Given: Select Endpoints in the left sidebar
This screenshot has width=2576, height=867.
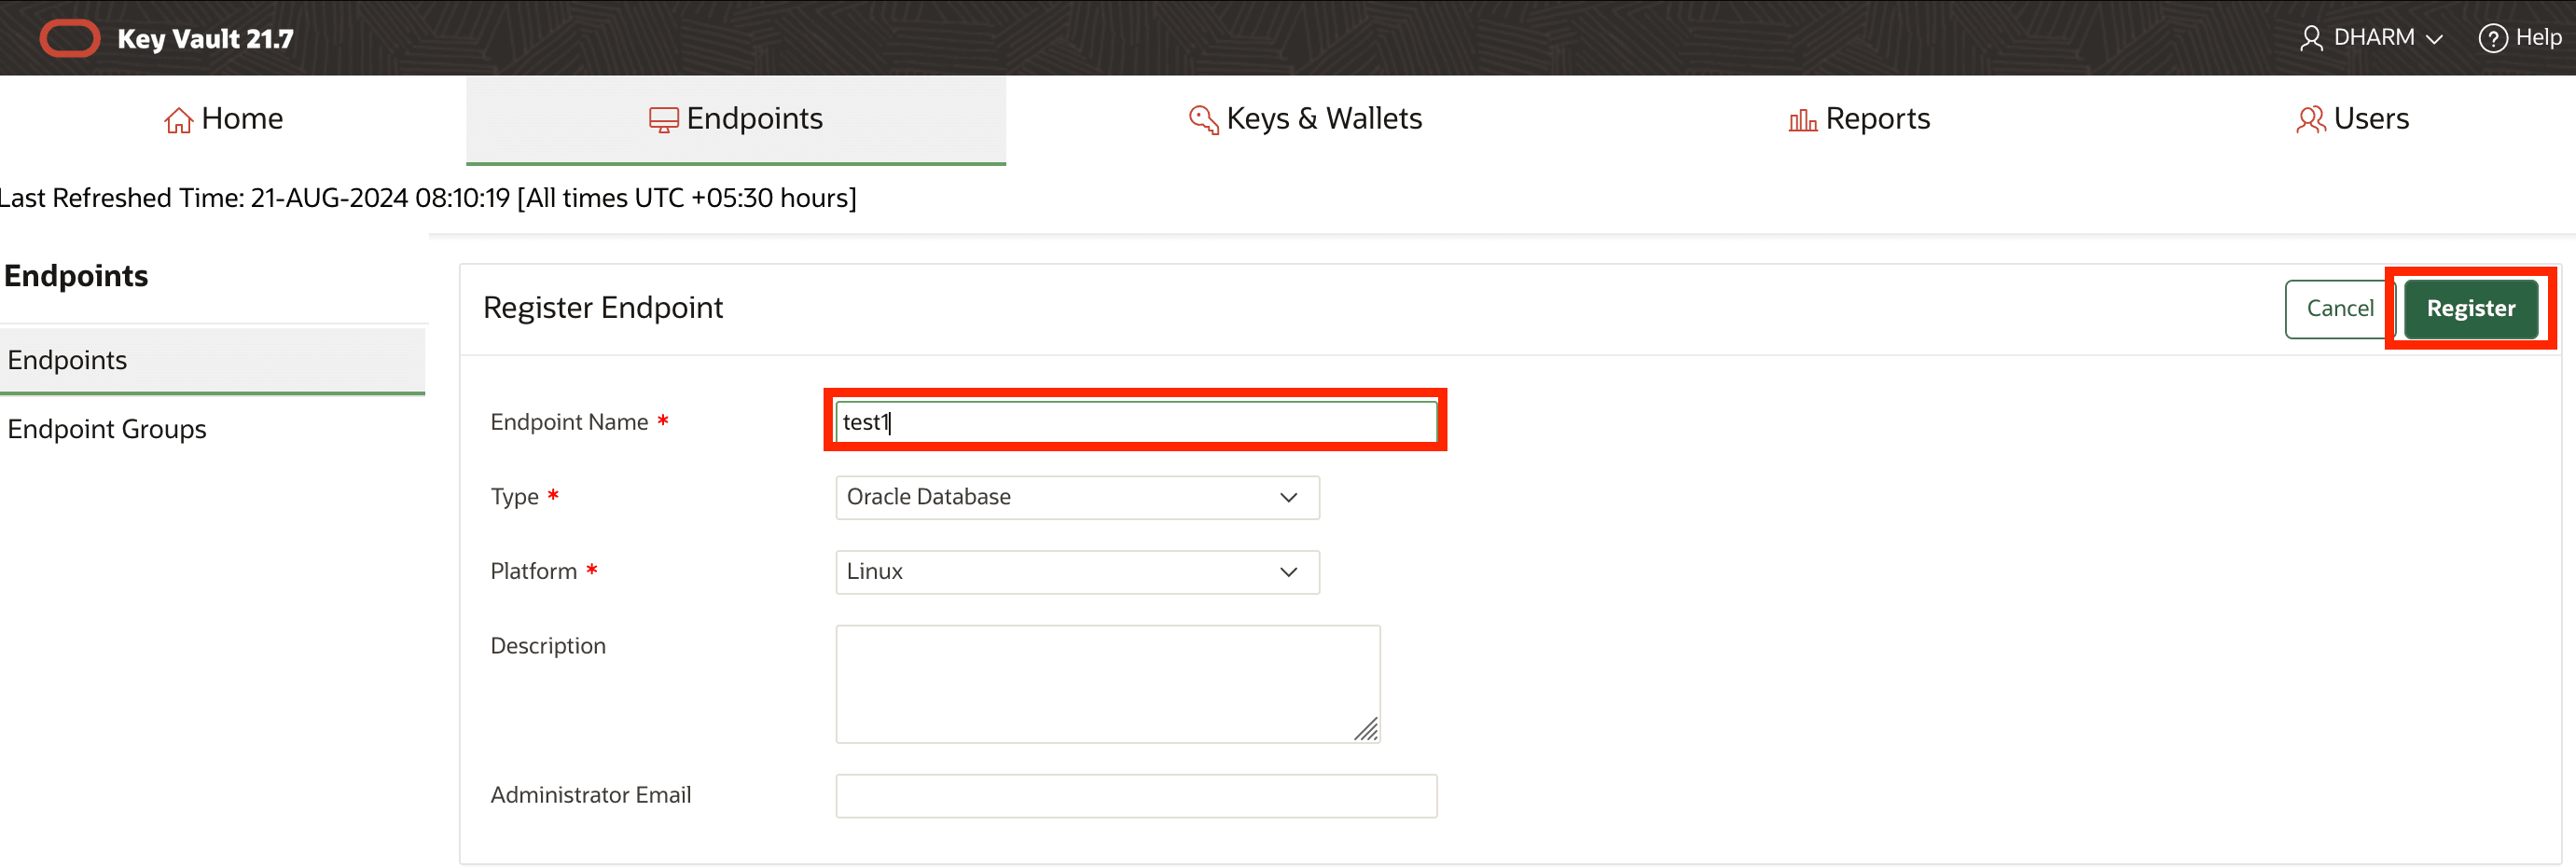Looking at the screenshot, I should click(x=66, y=359).
